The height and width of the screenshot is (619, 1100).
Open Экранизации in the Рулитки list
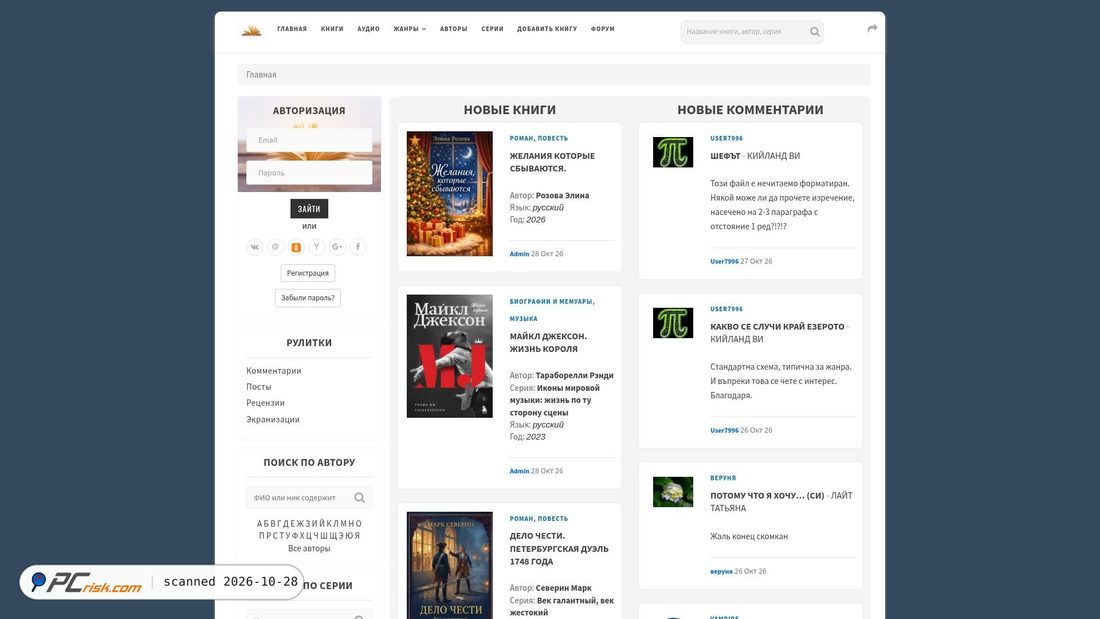[x=272, y=420]
